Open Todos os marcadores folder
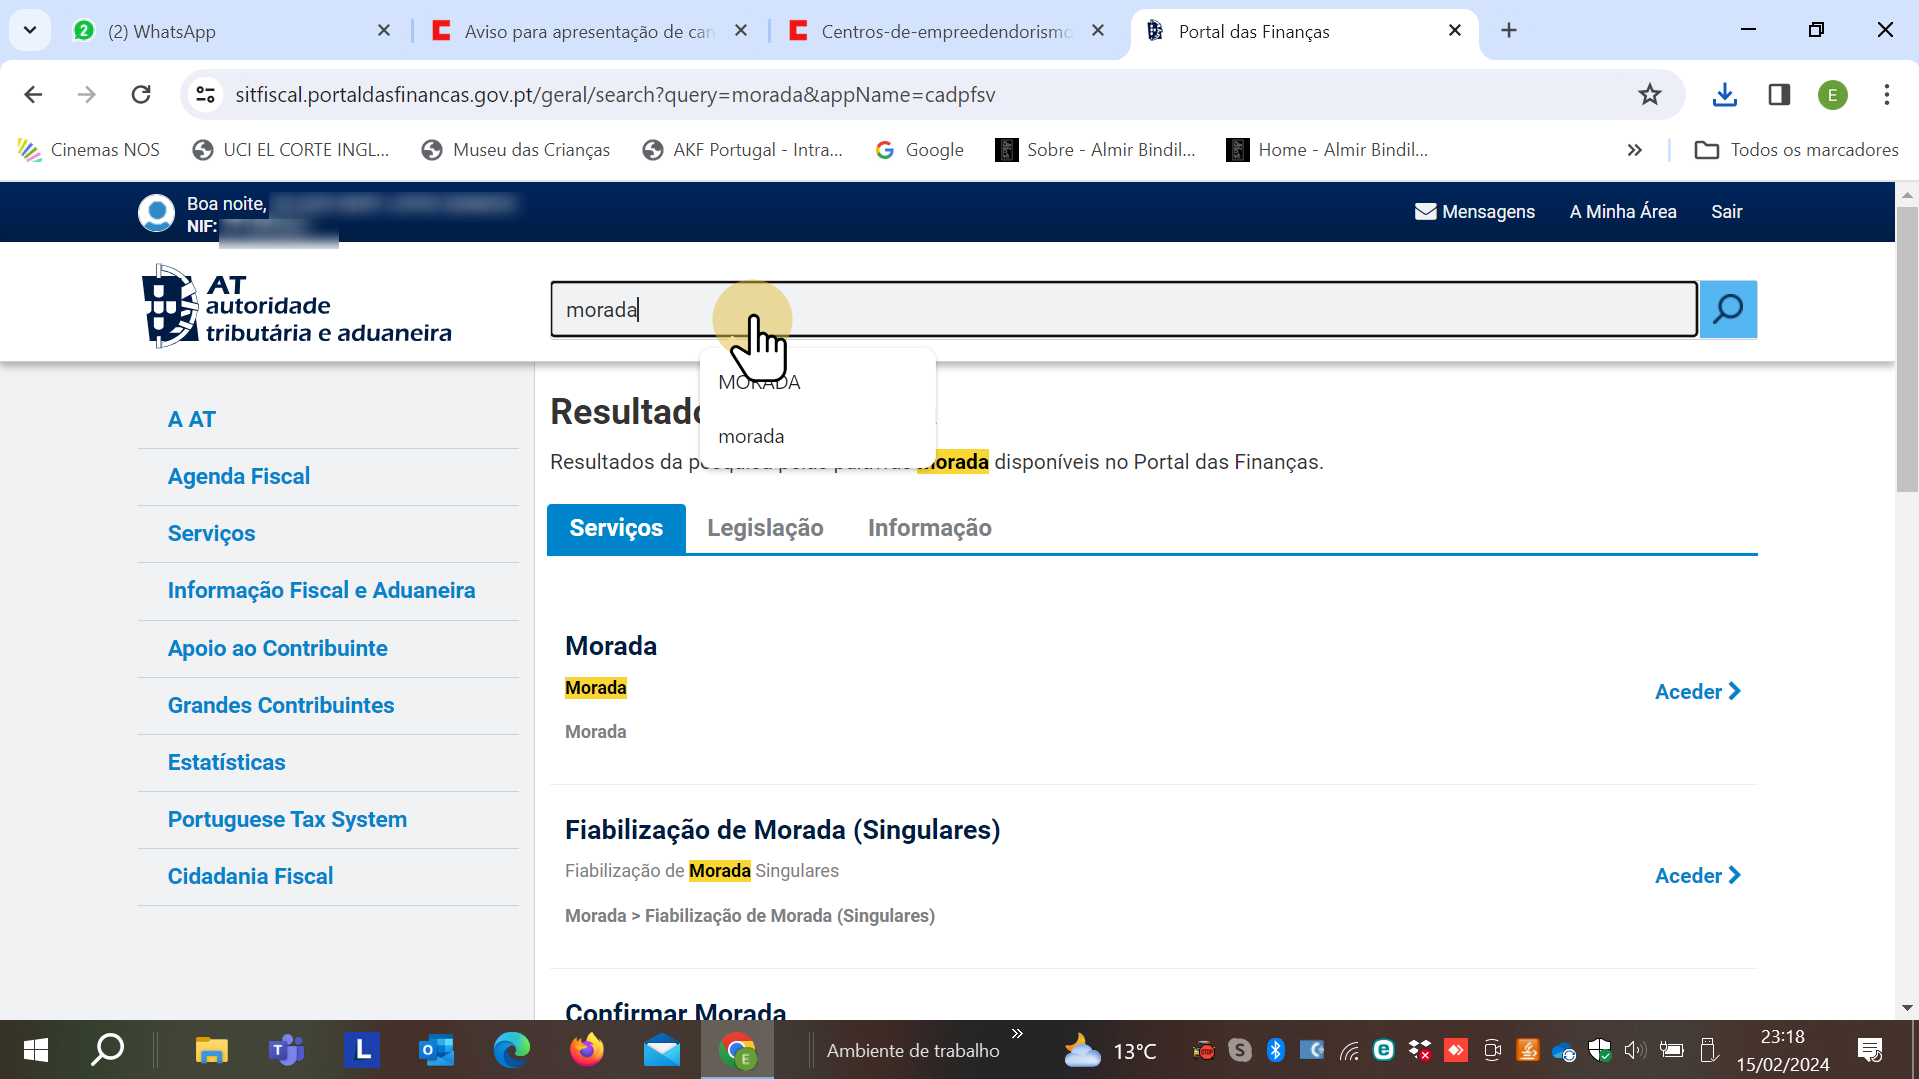Screen dimensions: 1919x1079 [1796, 150]
